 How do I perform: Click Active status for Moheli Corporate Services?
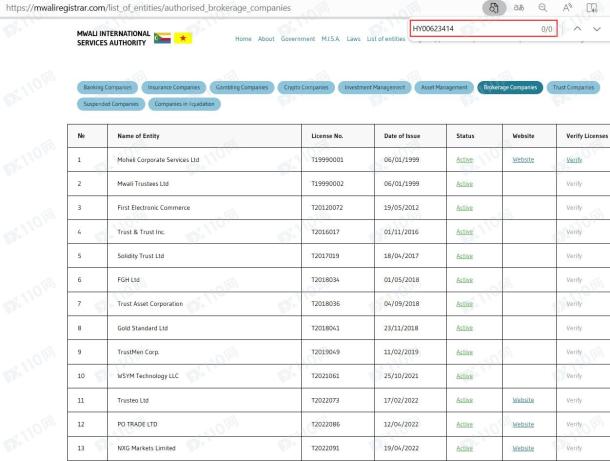pyautogui.click(x=465, y=160)
